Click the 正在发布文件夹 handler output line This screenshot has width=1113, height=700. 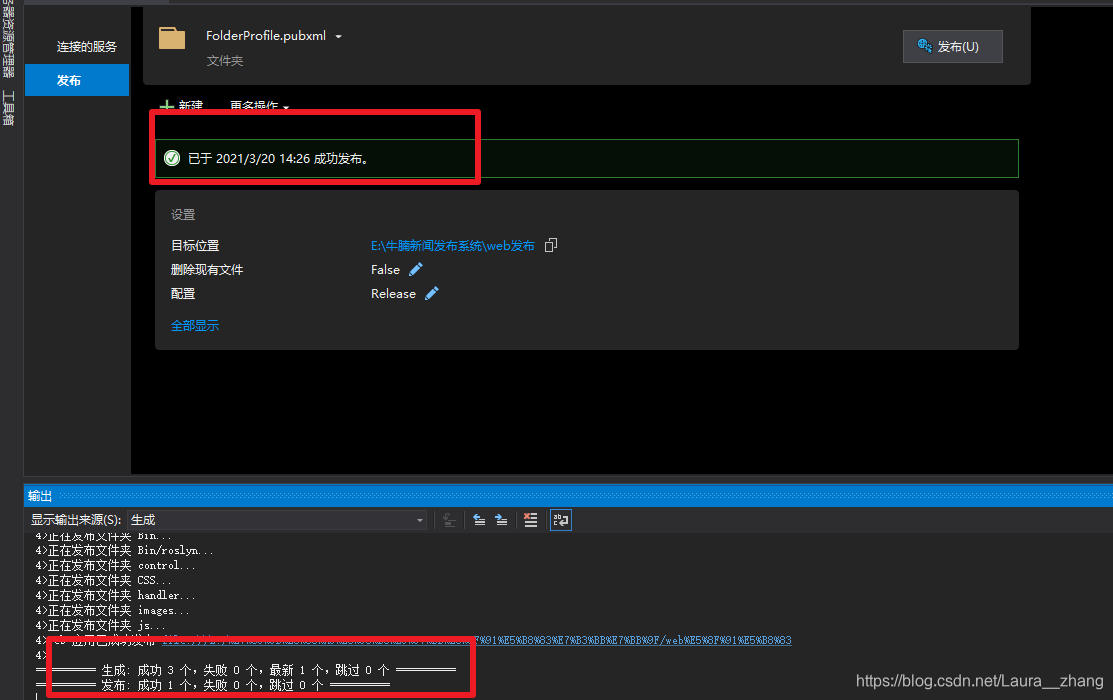[x=115, y=595]
